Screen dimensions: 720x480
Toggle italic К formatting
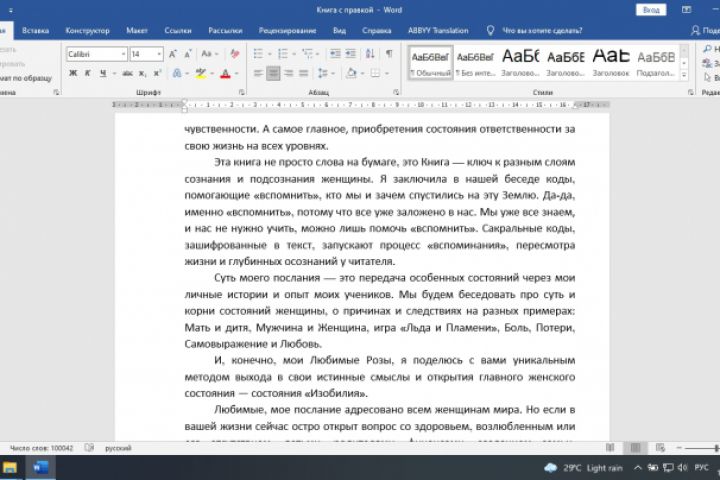coord(87,73)
